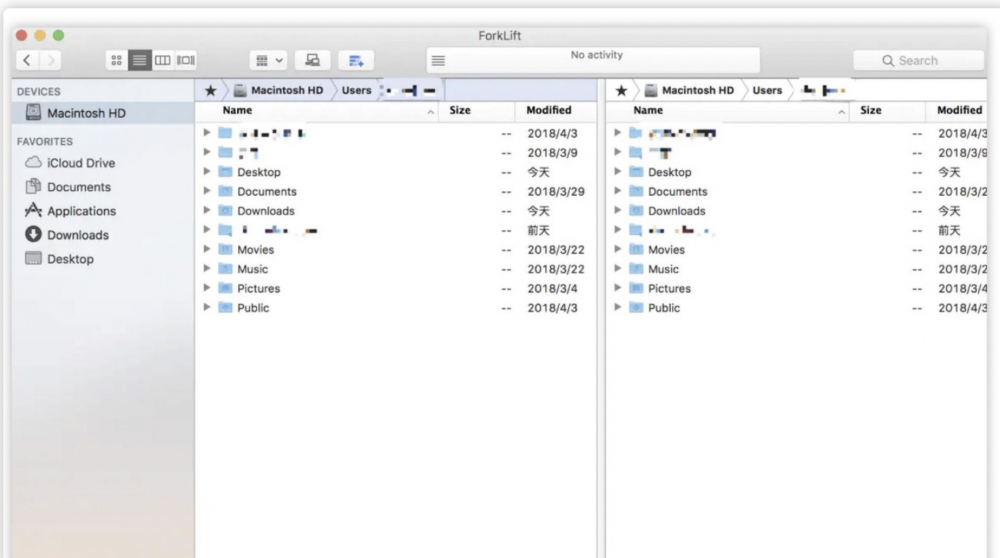This screenshot has height=558, width=1000.
Task: Click Music name in right pane
Action: point(663,269)
